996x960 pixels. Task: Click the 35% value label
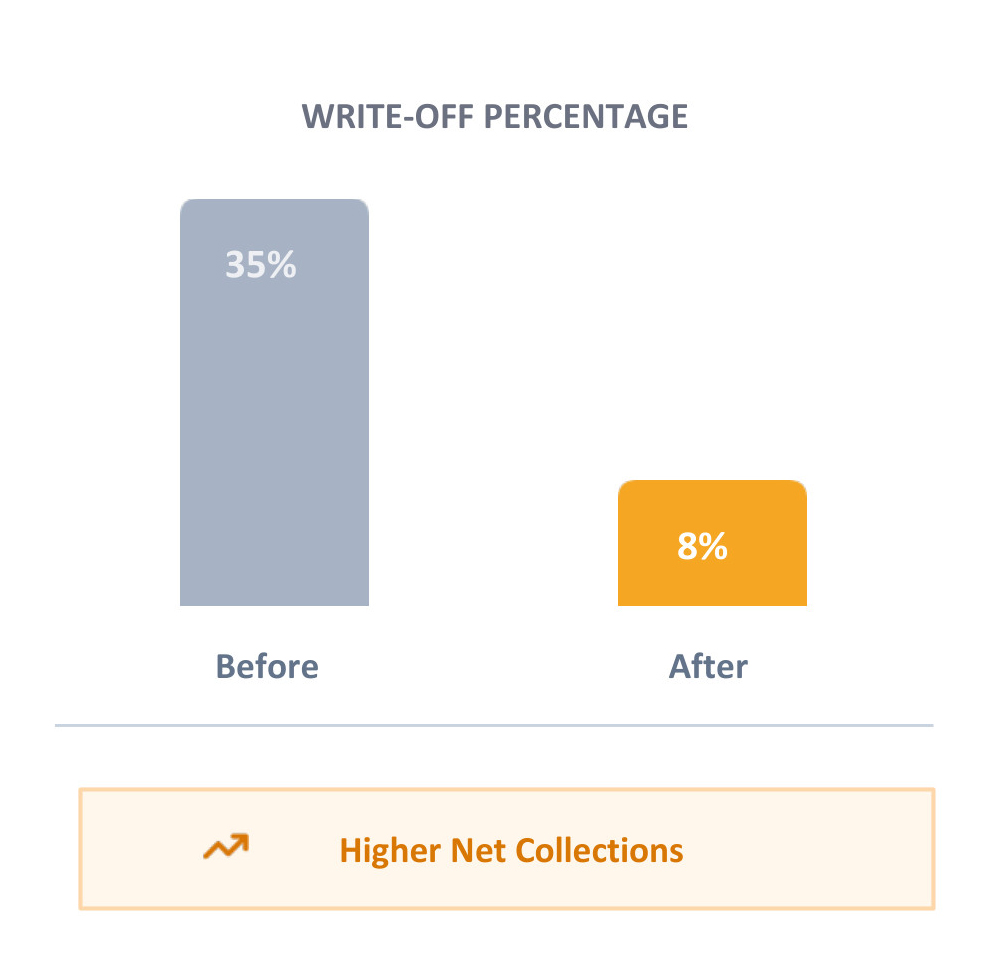260,264
